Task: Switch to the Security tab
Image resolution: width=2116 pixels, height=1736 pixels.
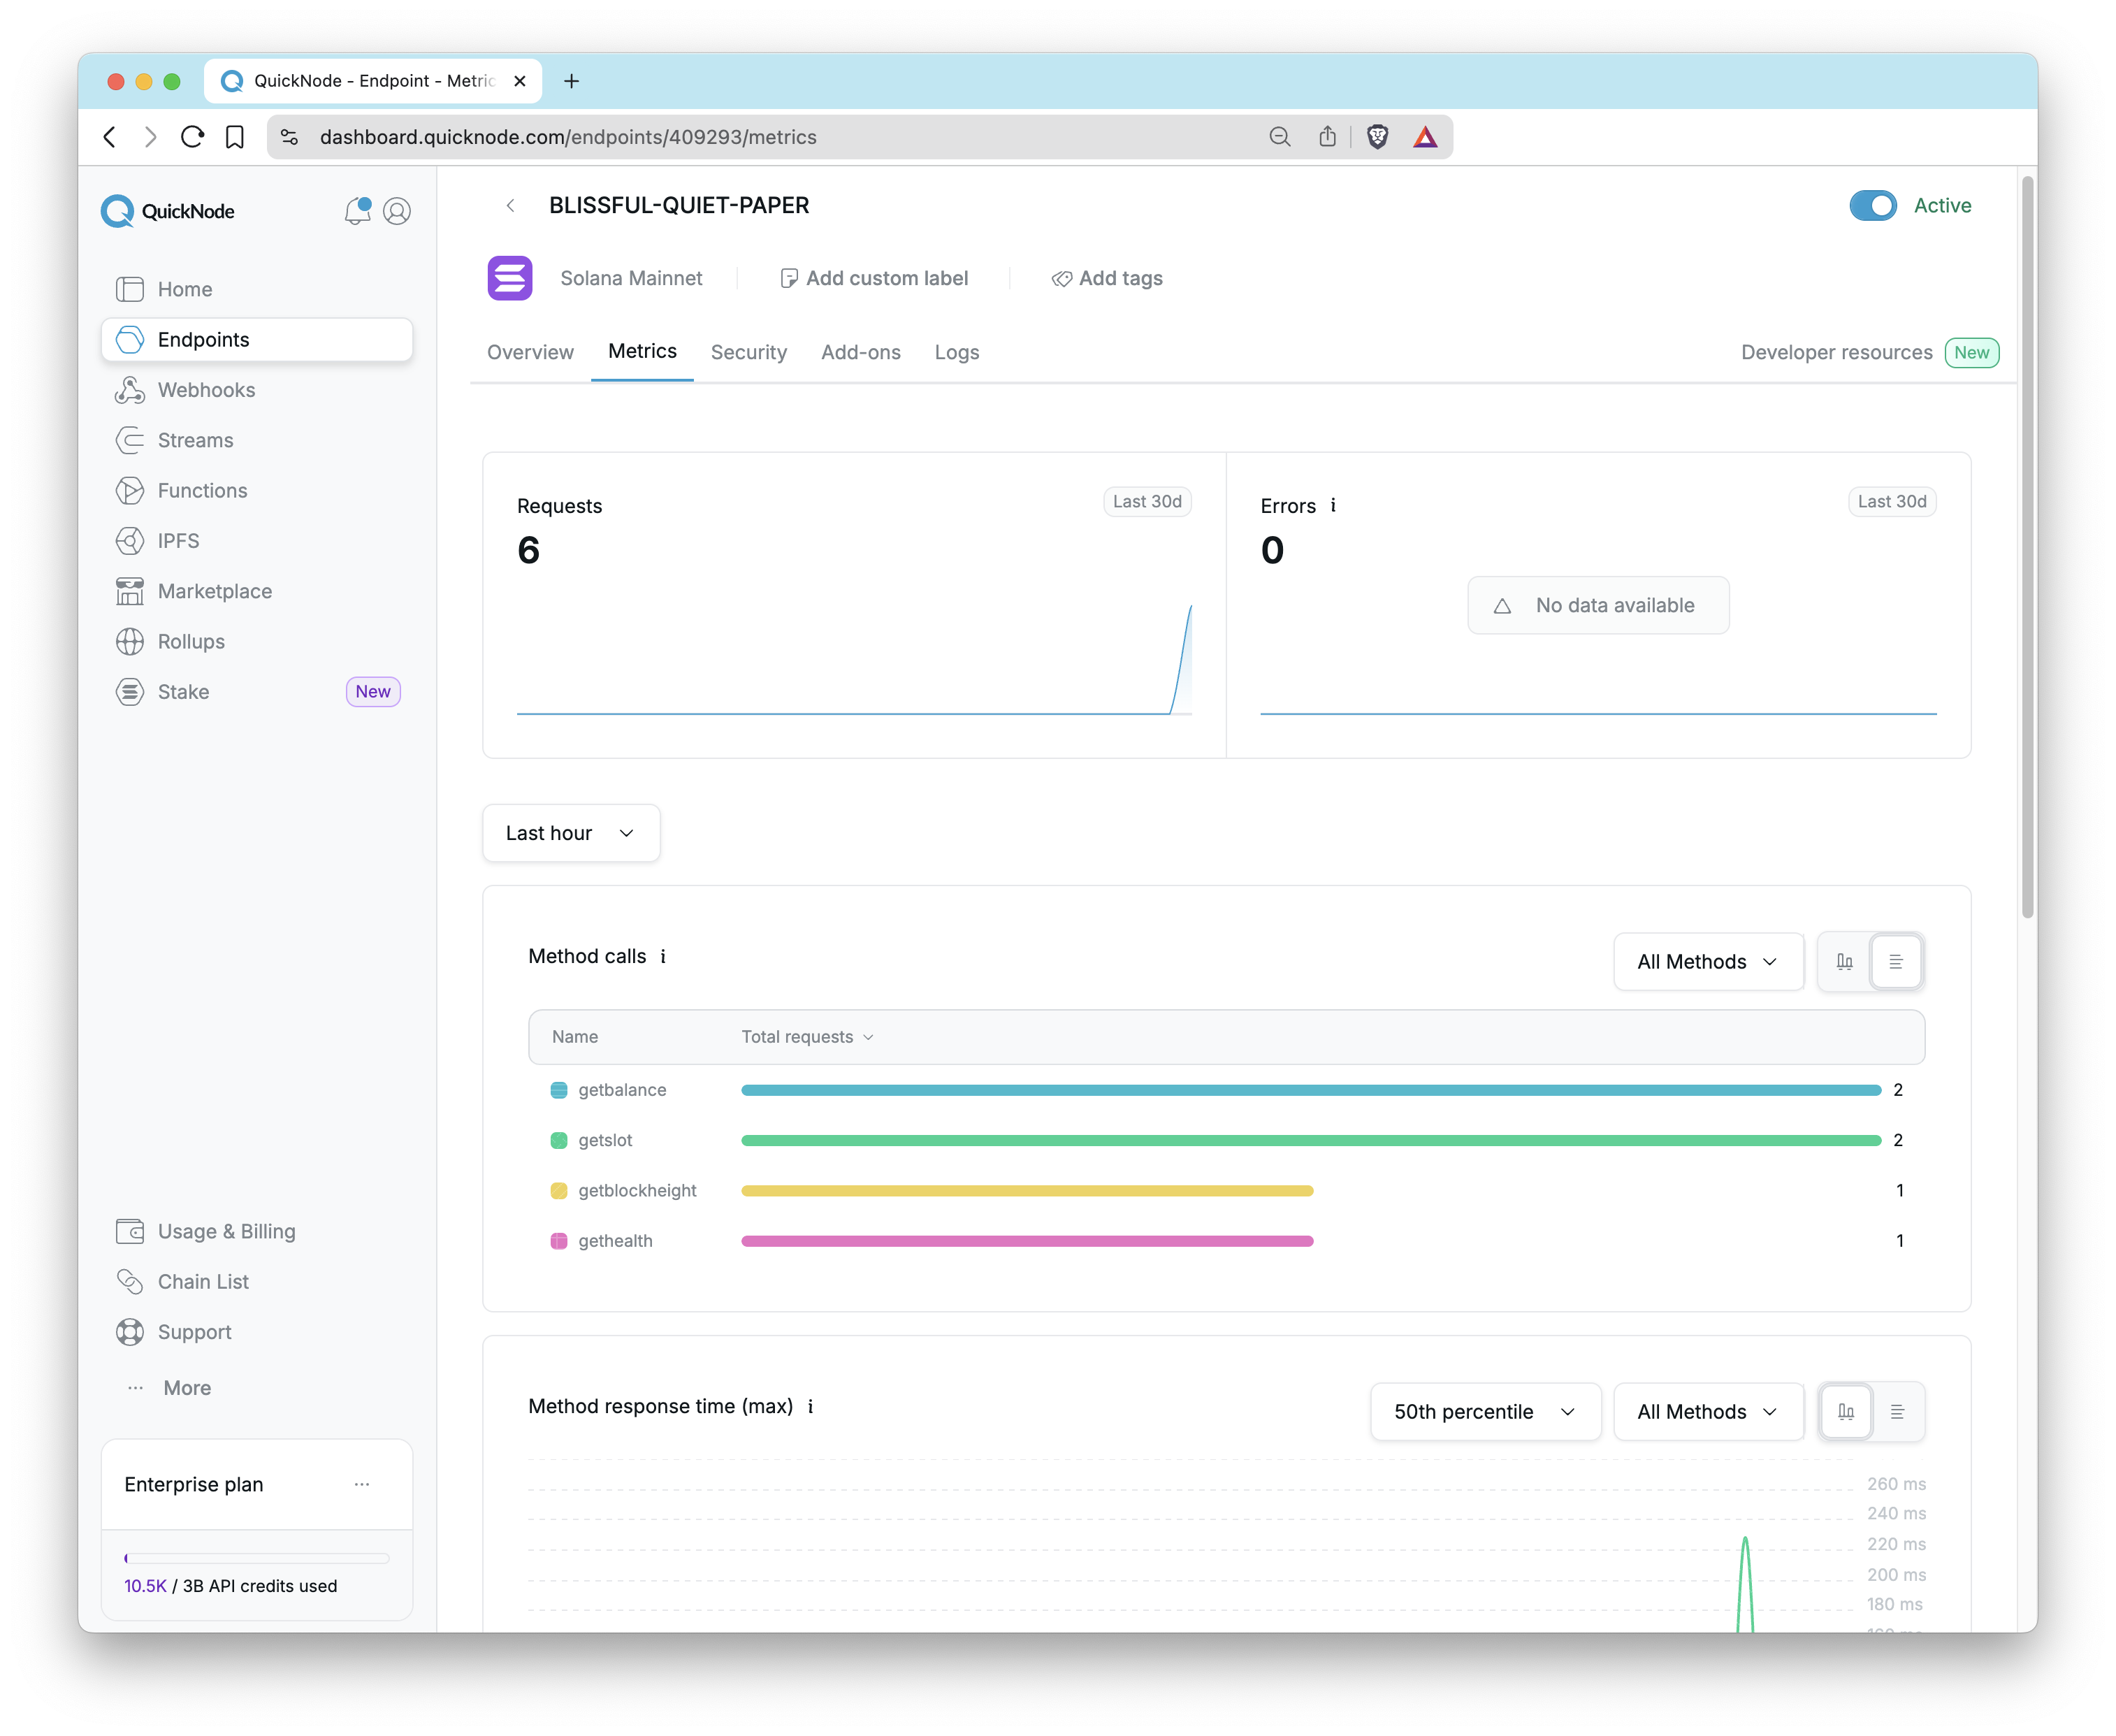Action: 749,352
